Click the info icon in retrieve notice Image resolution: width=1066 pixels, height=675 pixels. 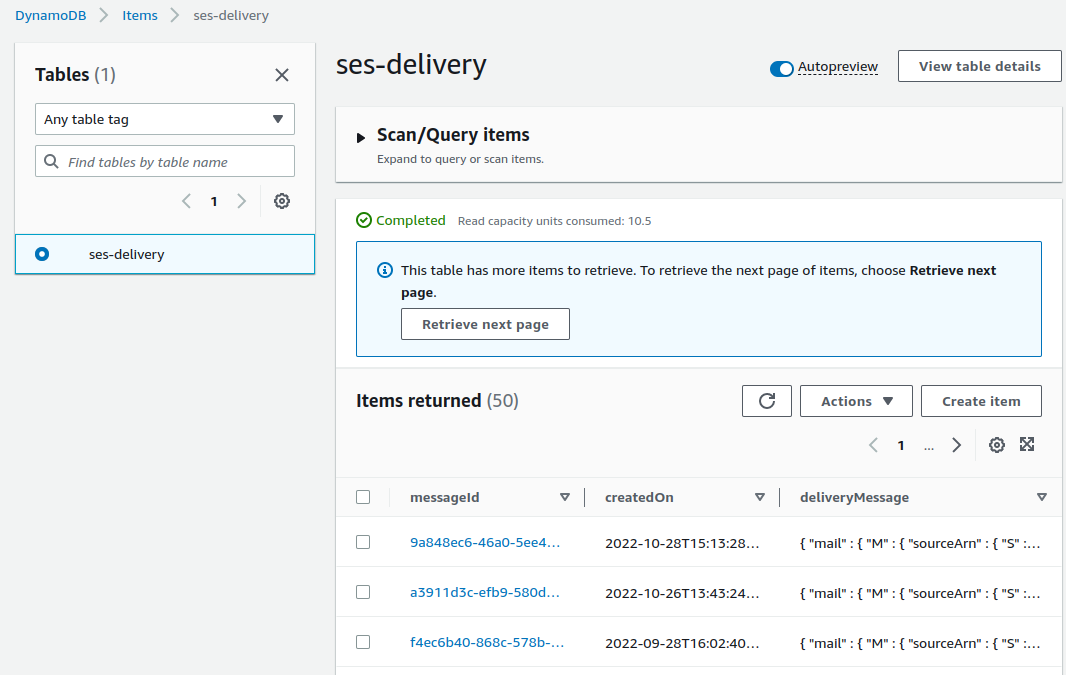coord(385,271)
